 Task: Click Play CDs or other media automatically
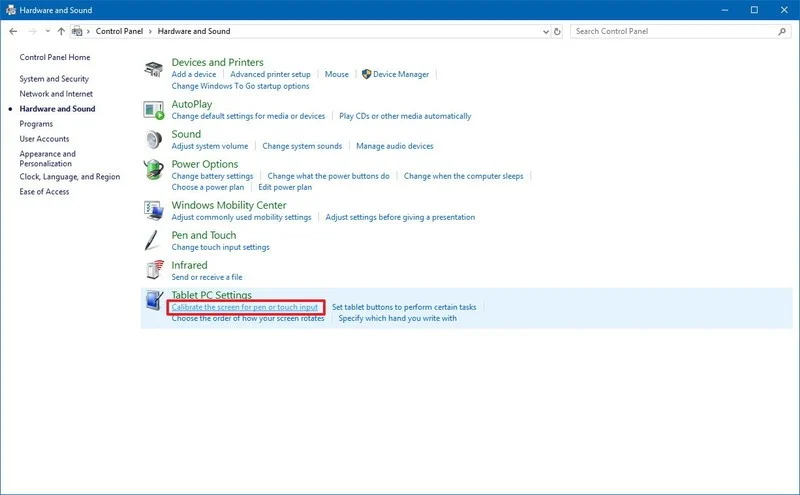[405, 116]
